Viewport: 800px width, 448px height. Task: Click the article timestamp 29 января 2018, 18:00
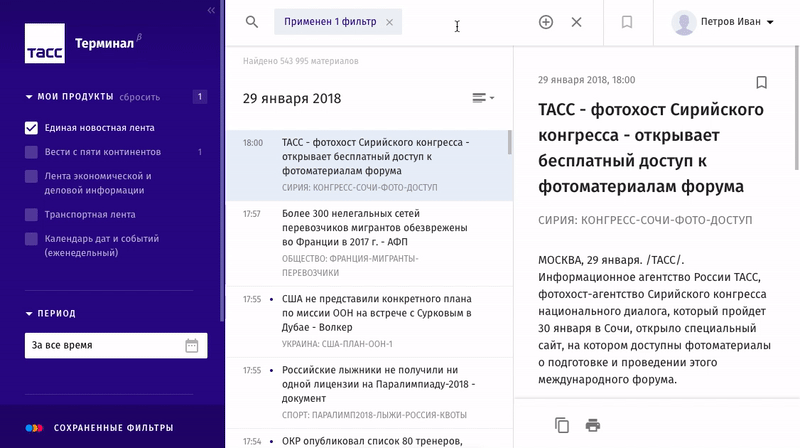(x=586, y=80)
